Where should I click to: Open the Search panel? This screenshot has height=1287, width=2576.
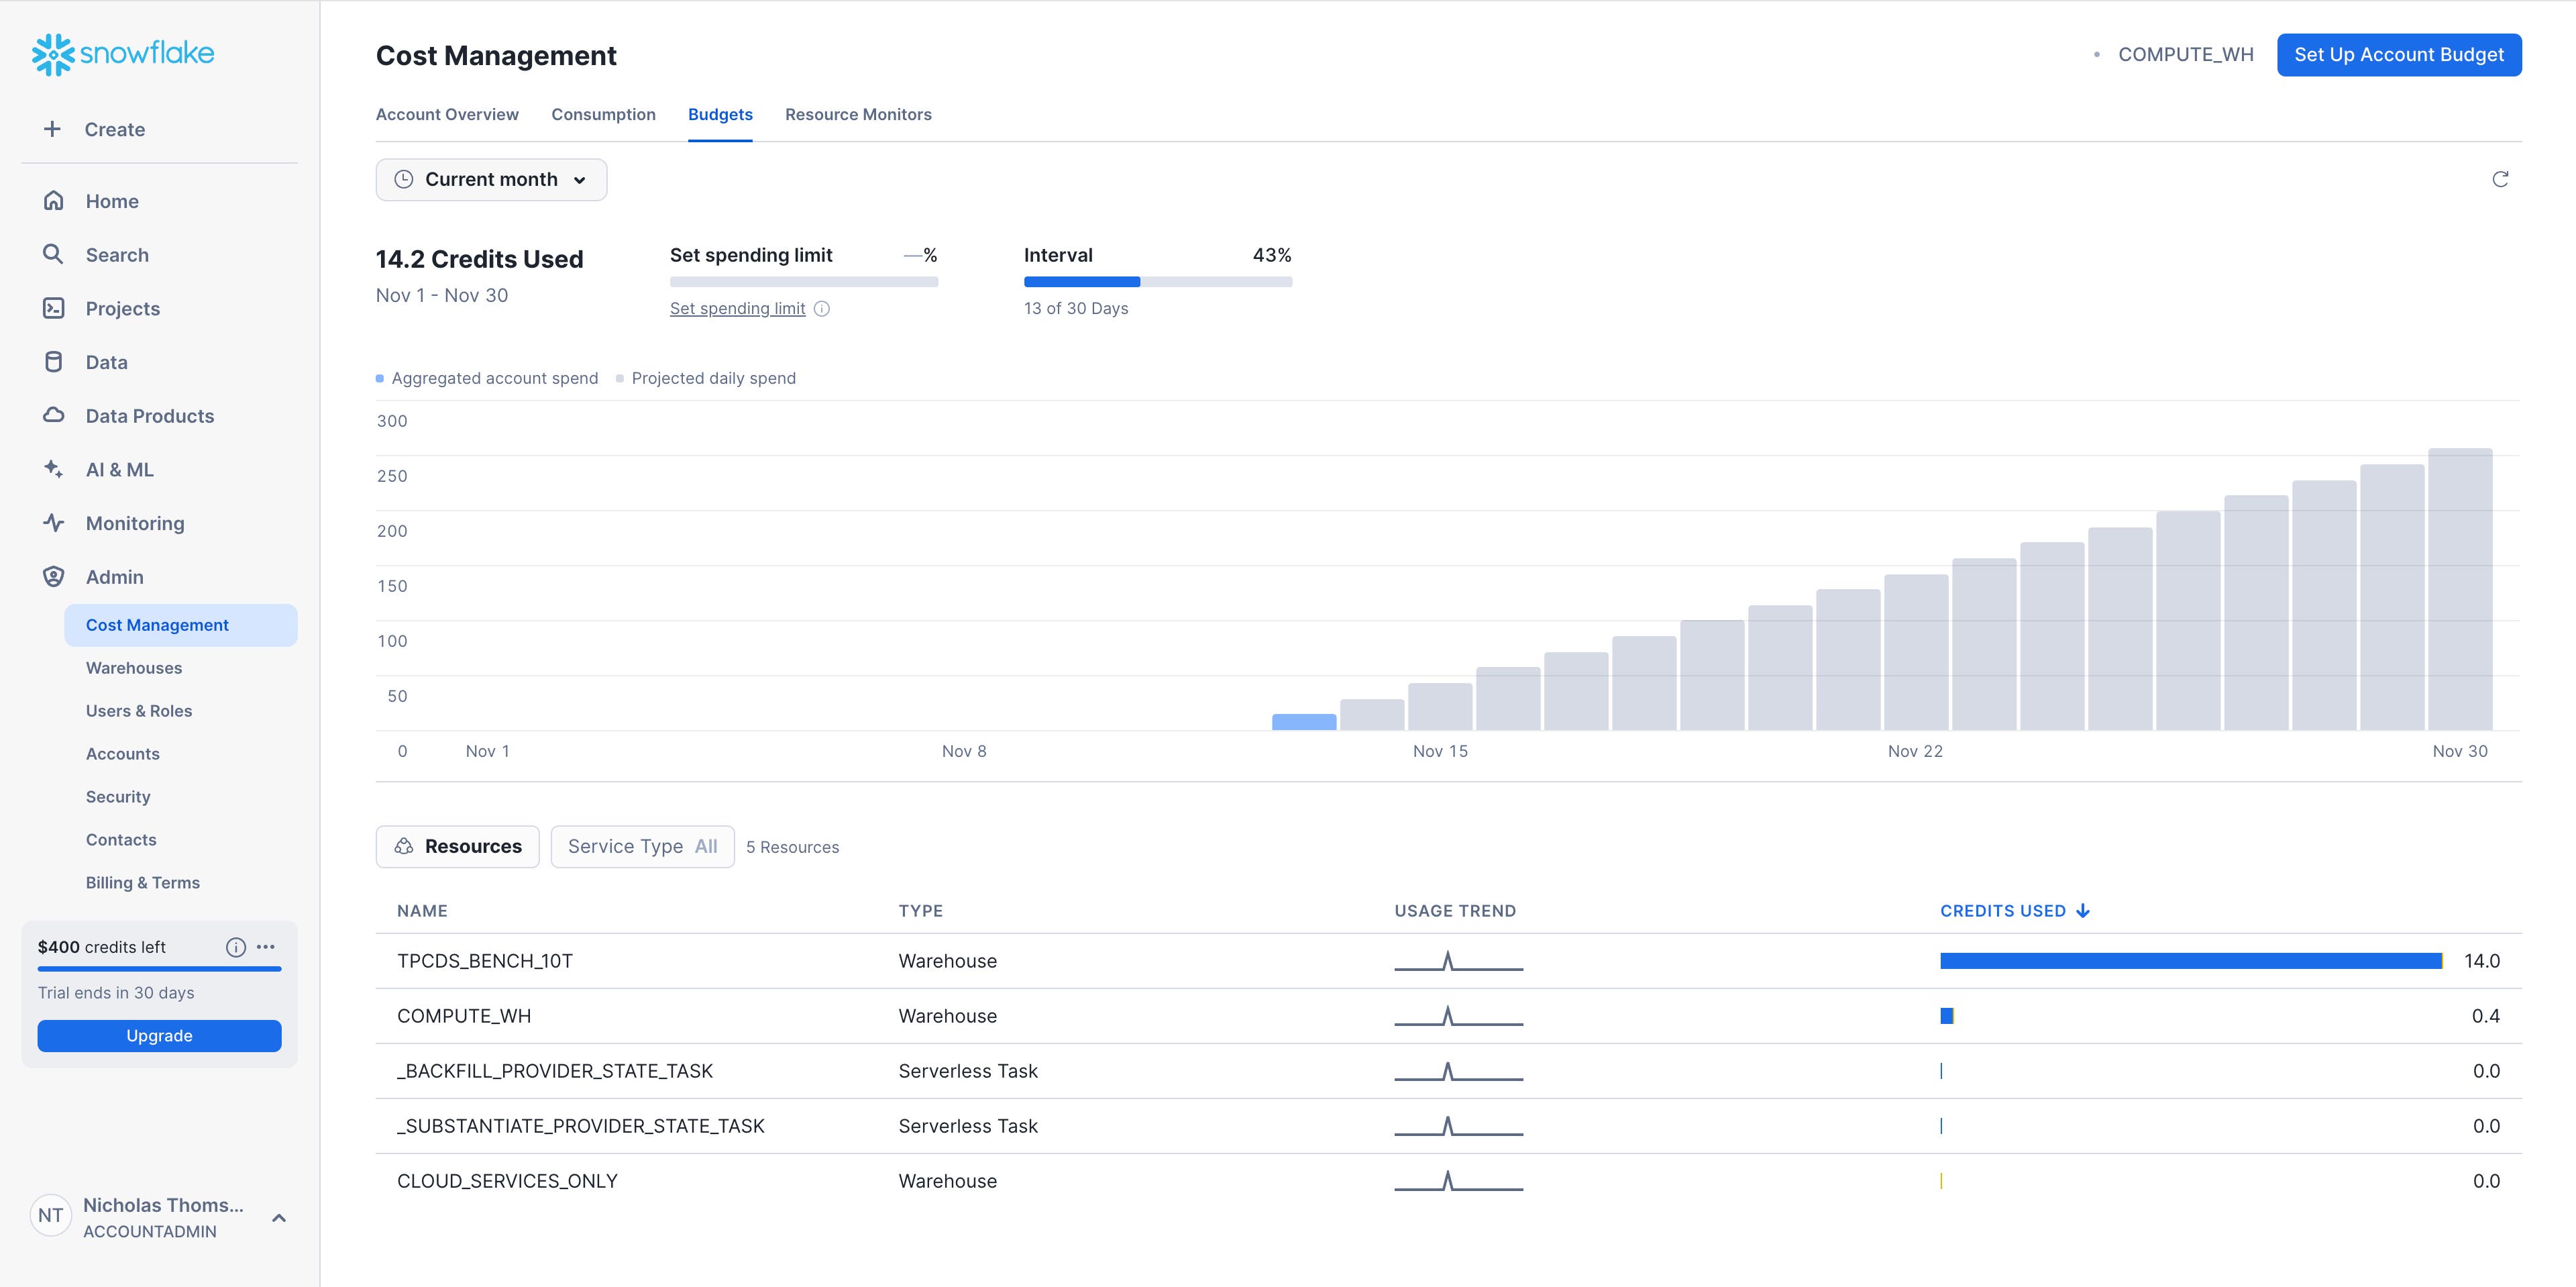coord(117,254)
